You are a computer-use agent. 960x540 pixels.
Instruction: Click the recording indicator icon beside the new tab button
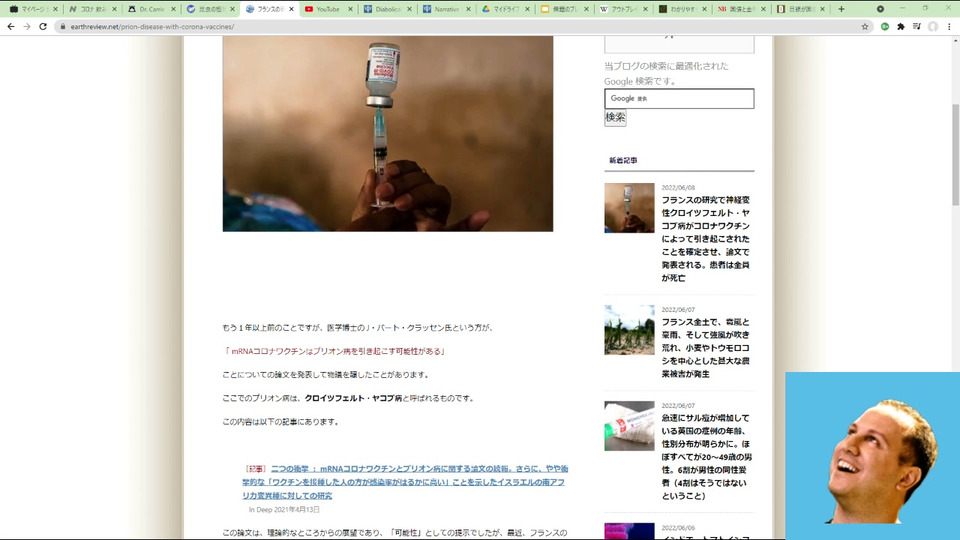[x=880, y=9]
